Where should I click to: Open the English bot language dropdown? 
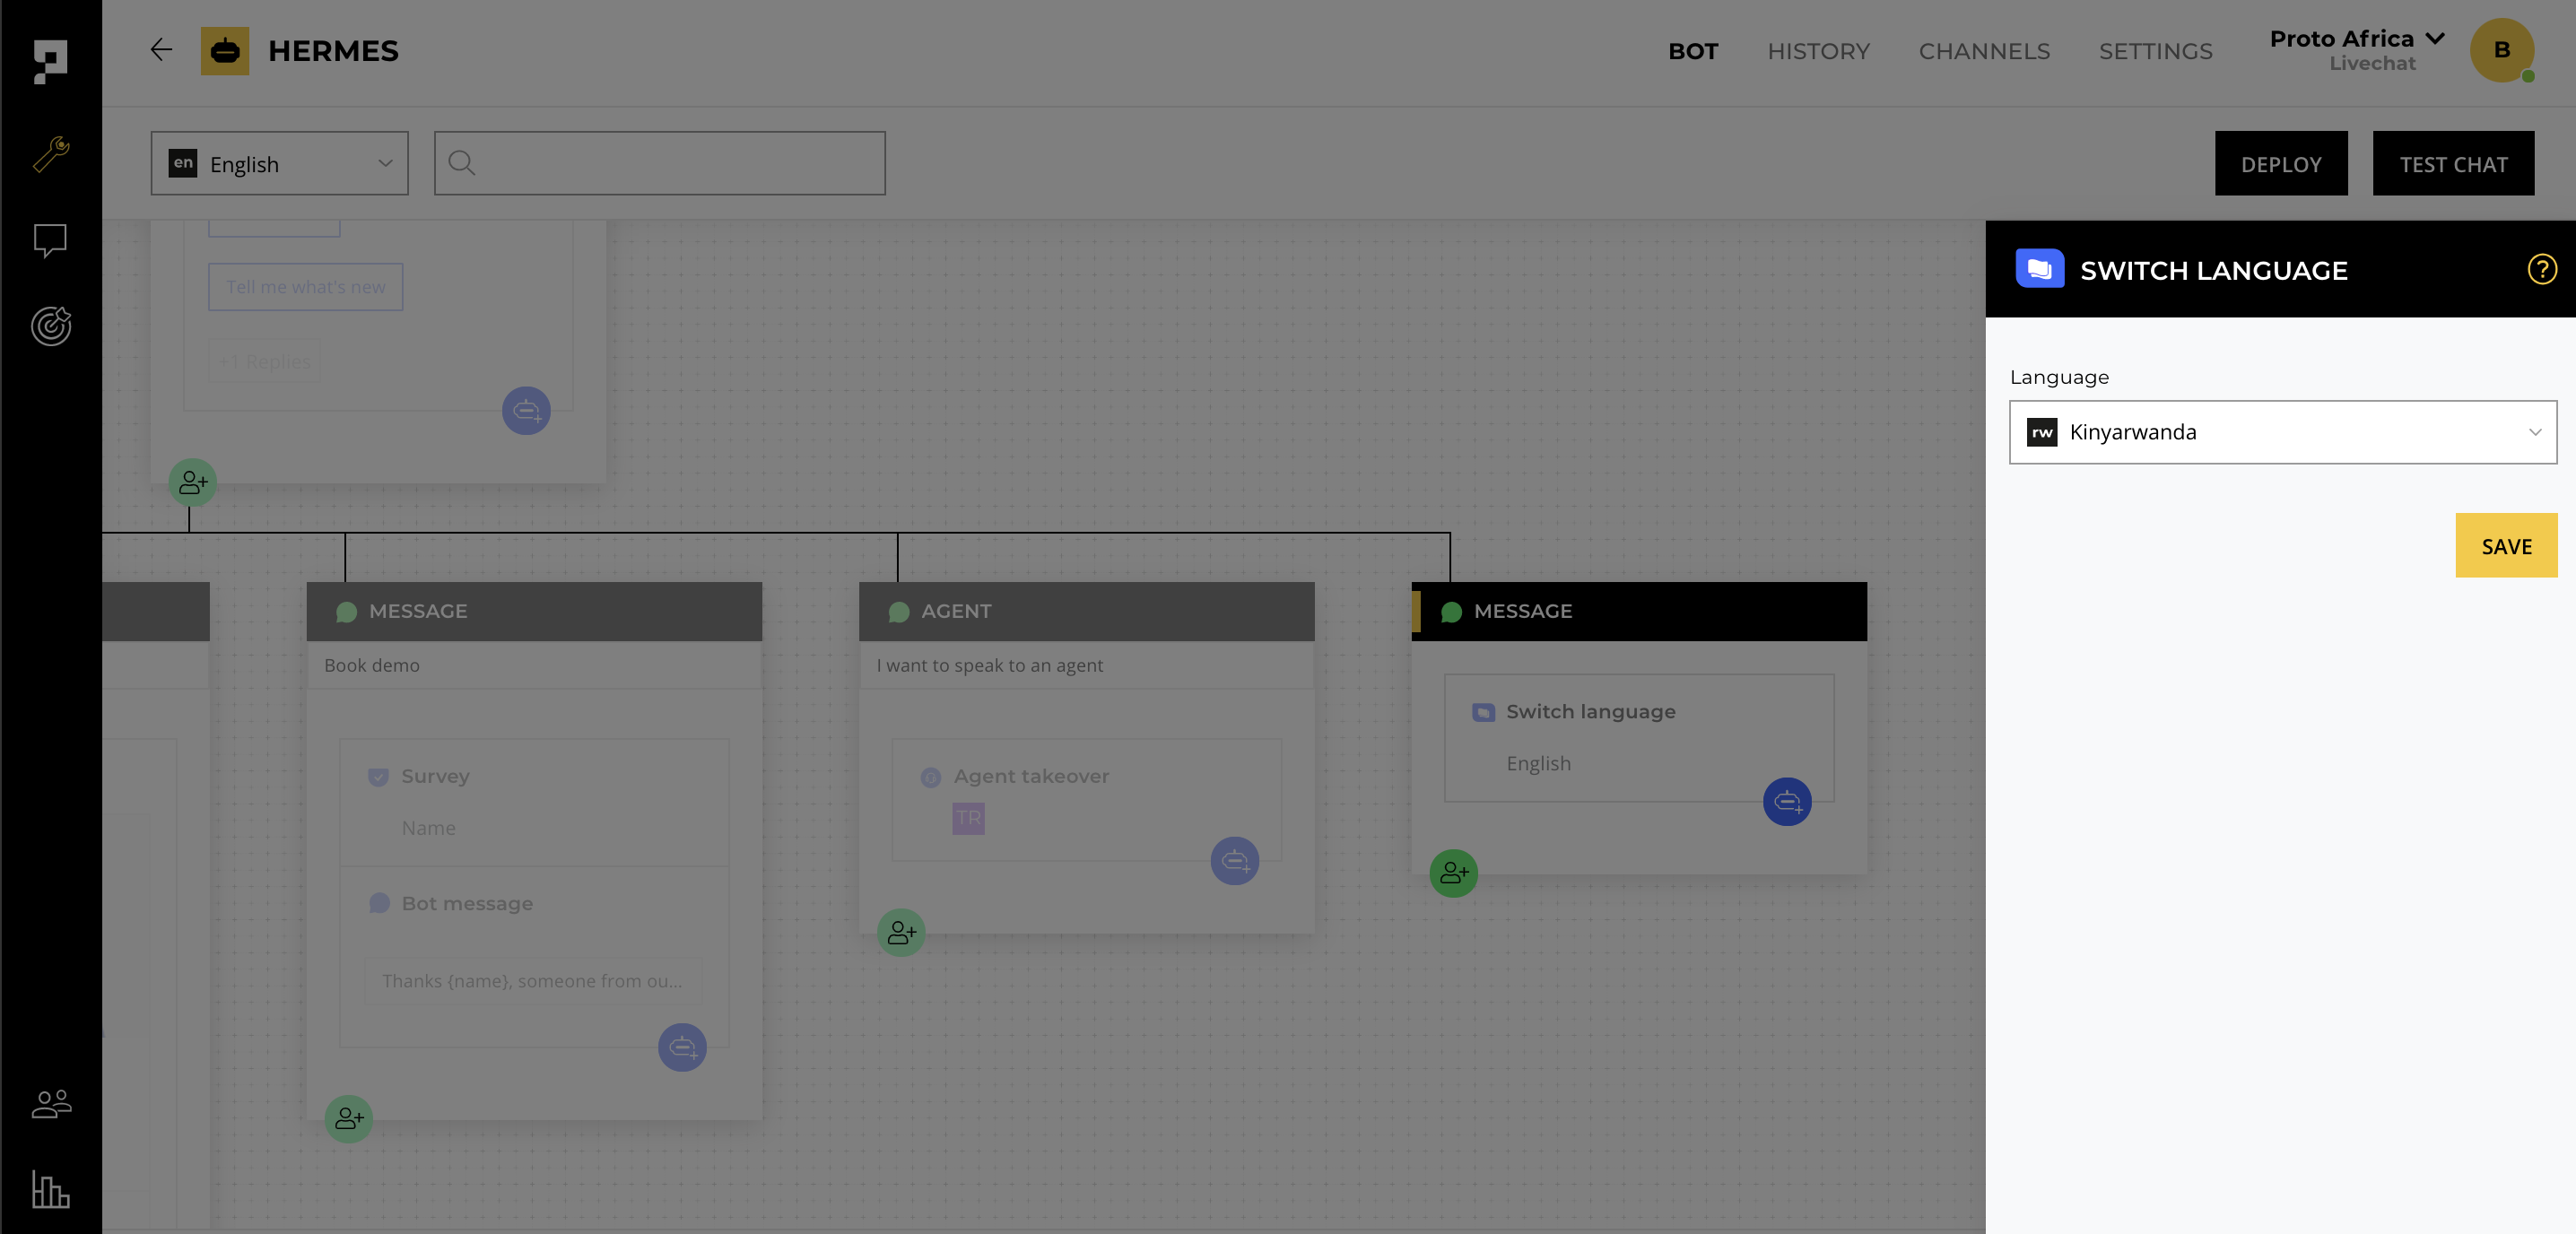(x=279, y=163)
